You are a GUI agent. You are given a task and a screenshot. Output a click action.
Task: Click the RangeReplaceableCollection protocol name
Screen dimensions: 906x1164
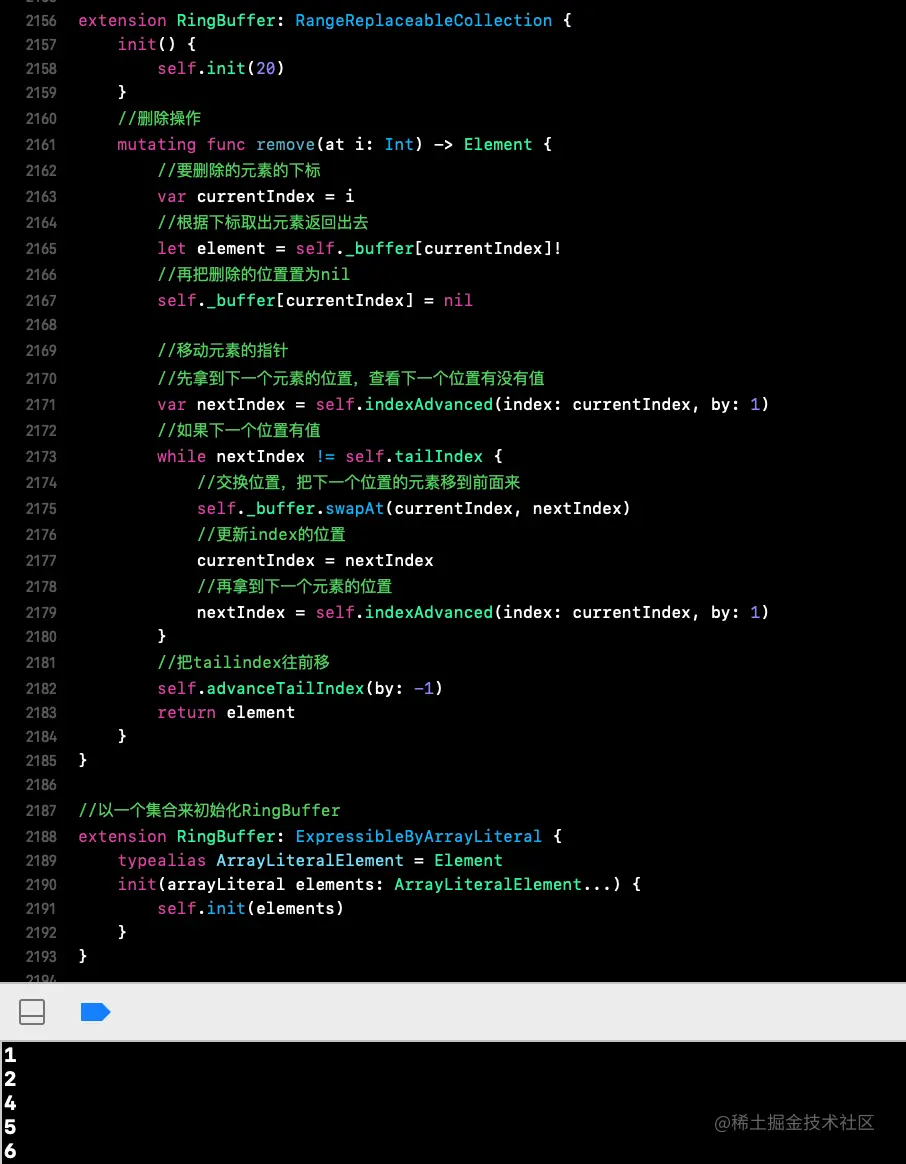click(424, 21)
